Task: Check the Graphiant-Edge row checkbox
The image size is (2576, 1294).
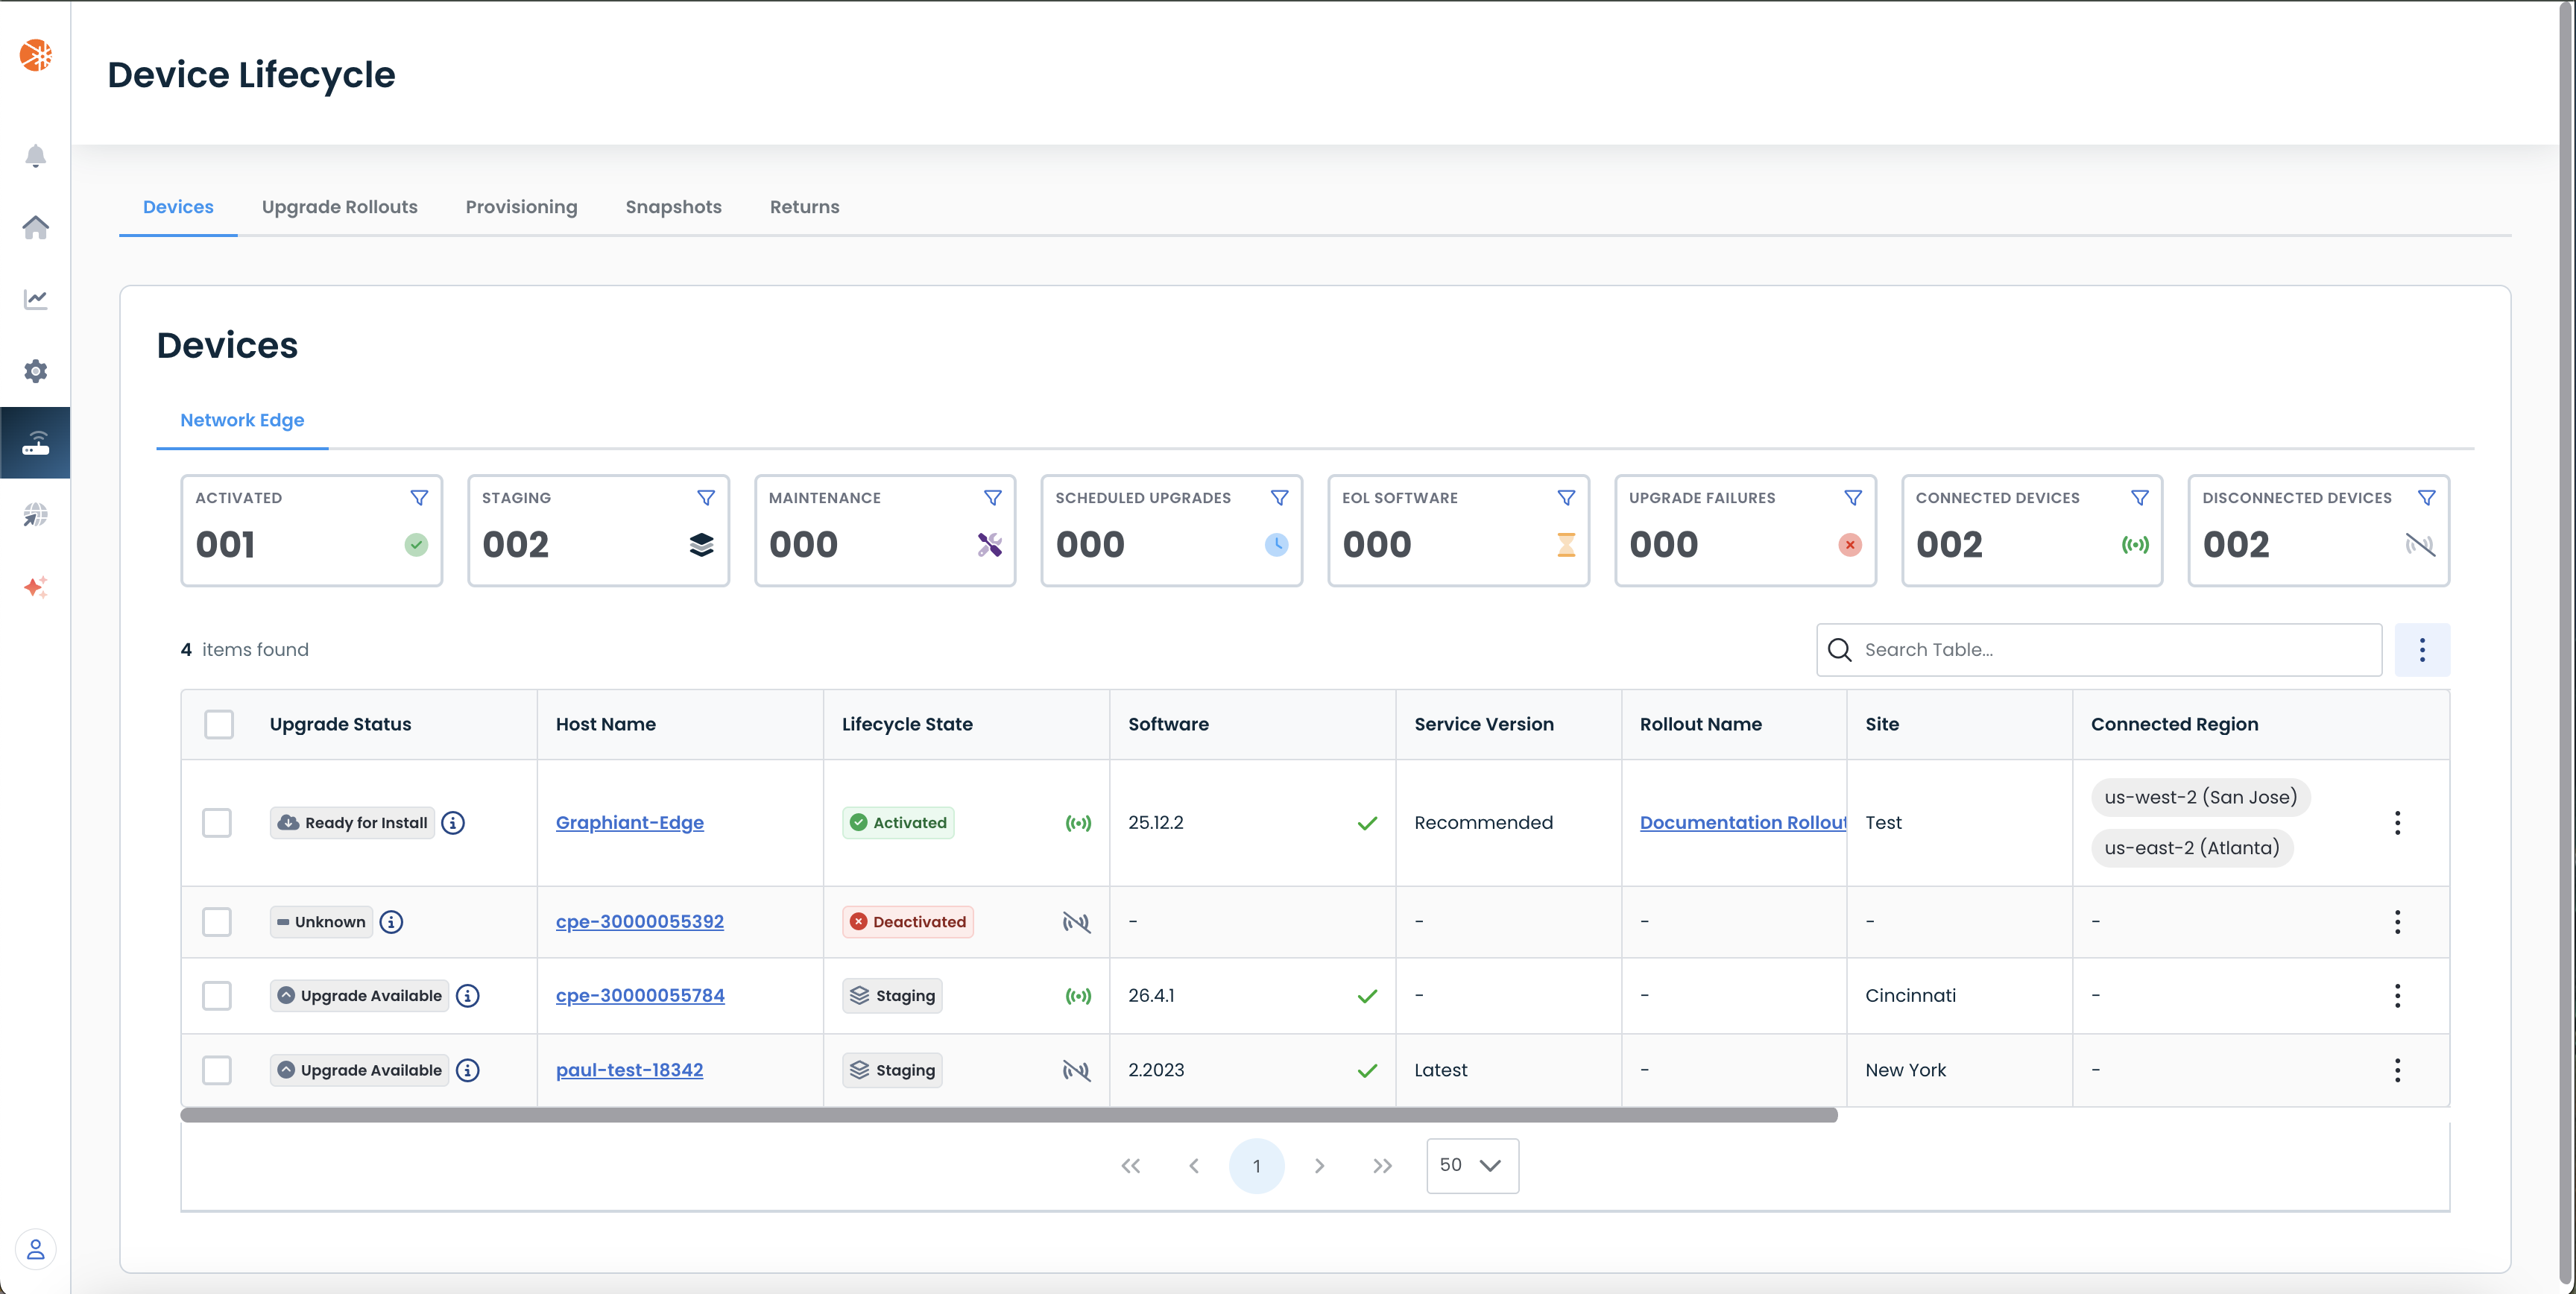Action: point(217,823)
